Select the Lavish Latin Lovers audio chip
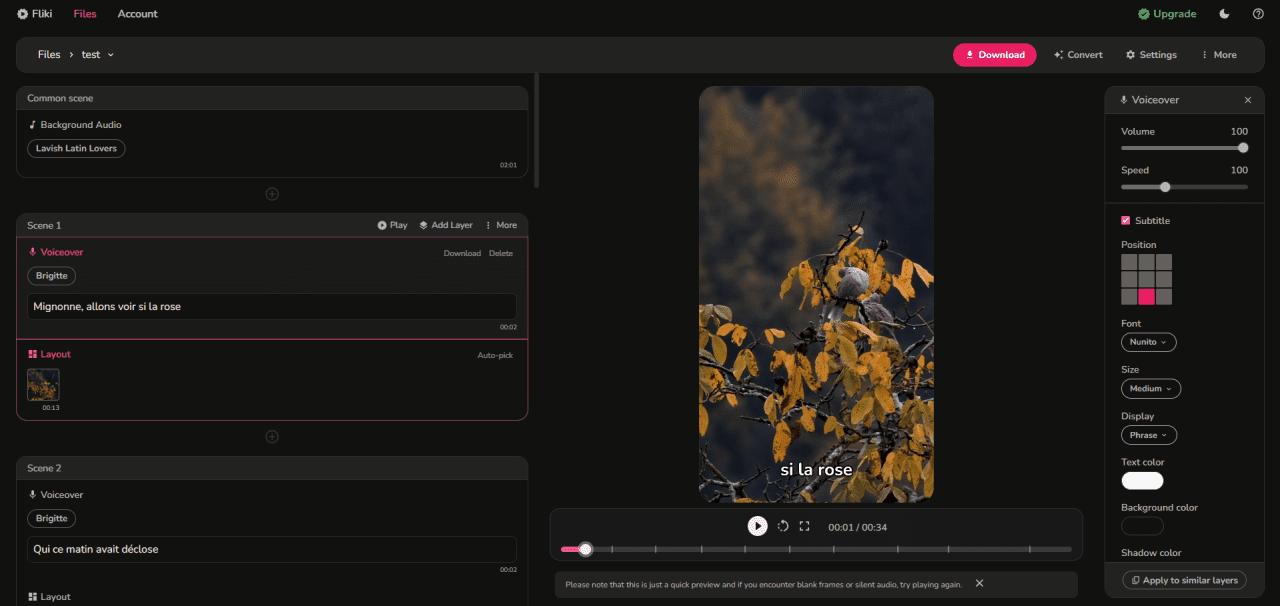 point(76,148)
